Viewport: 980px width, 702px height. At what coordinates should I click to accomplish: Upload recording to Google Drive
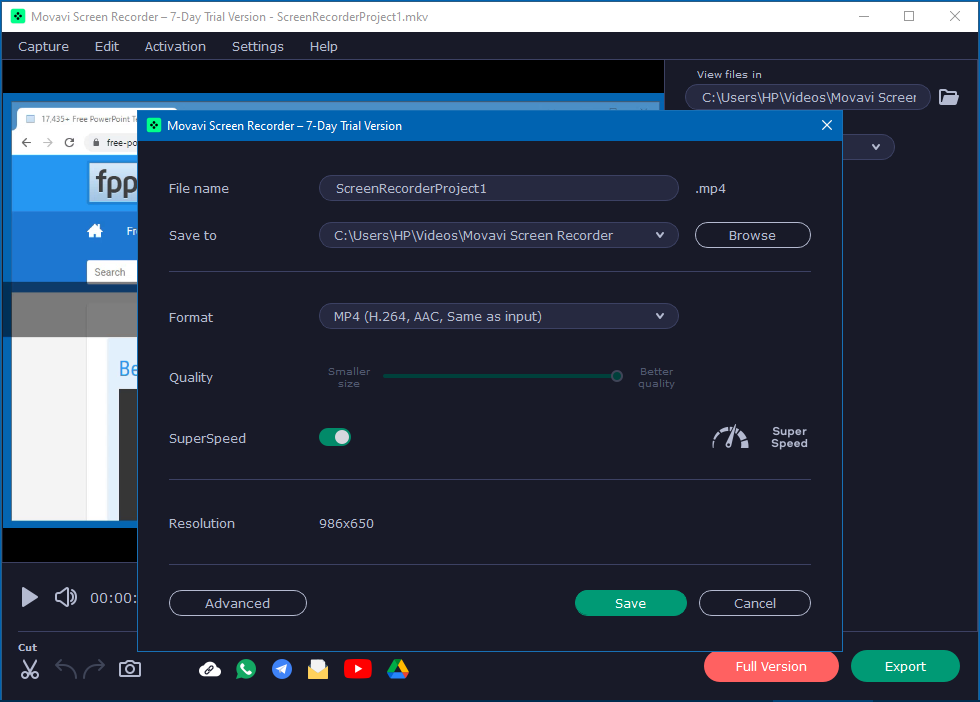coord(398,669)
